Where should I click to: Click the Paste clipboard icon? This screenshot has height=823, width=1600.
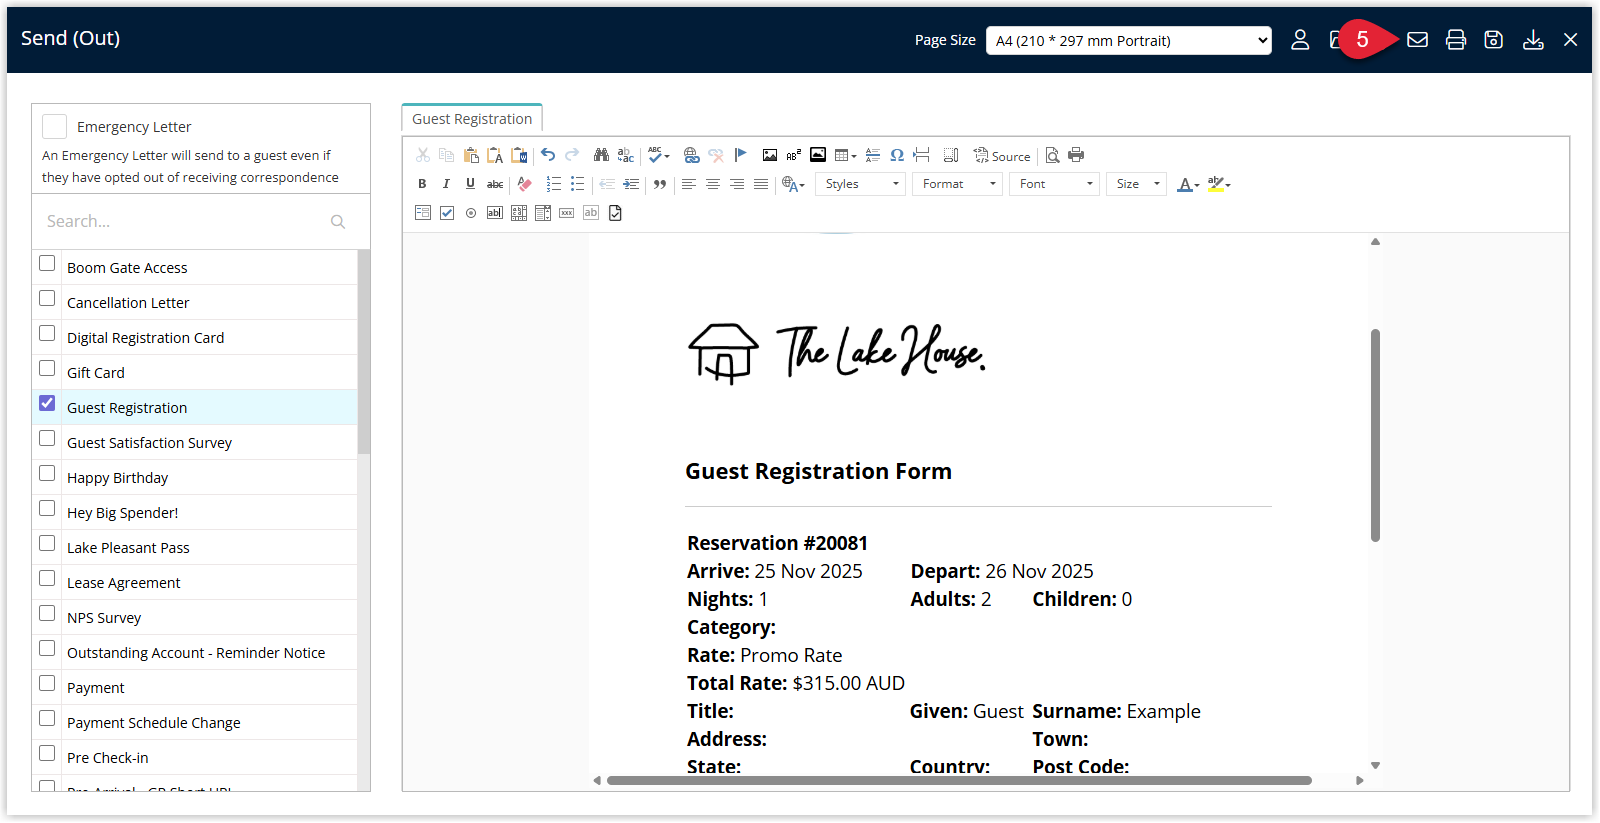[x=471, y=155]
